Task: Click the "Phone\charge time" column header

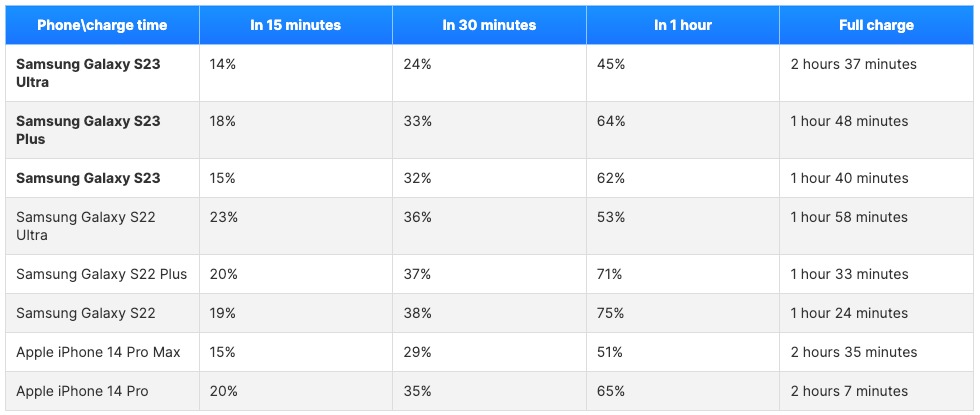Action: point(102,25)
